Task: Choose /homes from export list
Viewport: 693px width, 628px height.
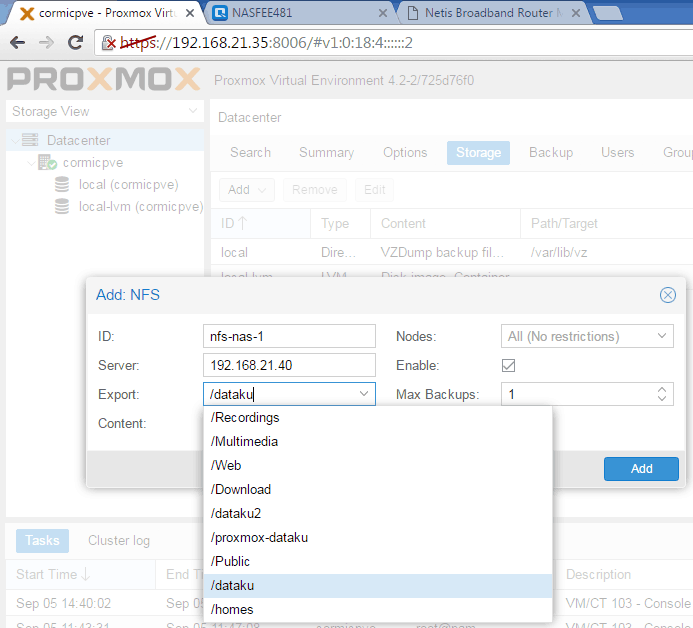Action: pos(378,609)
